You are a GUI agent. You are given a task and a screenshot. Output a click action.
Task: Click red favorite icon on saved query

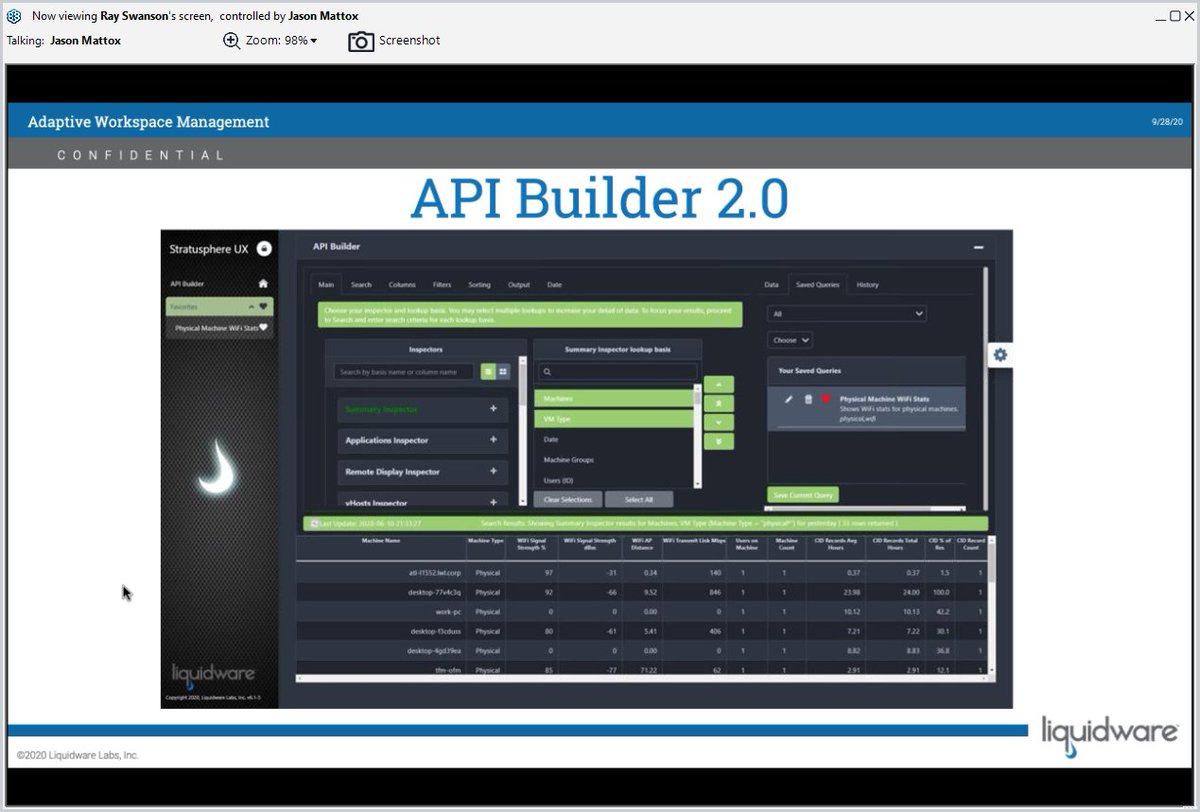827,399
